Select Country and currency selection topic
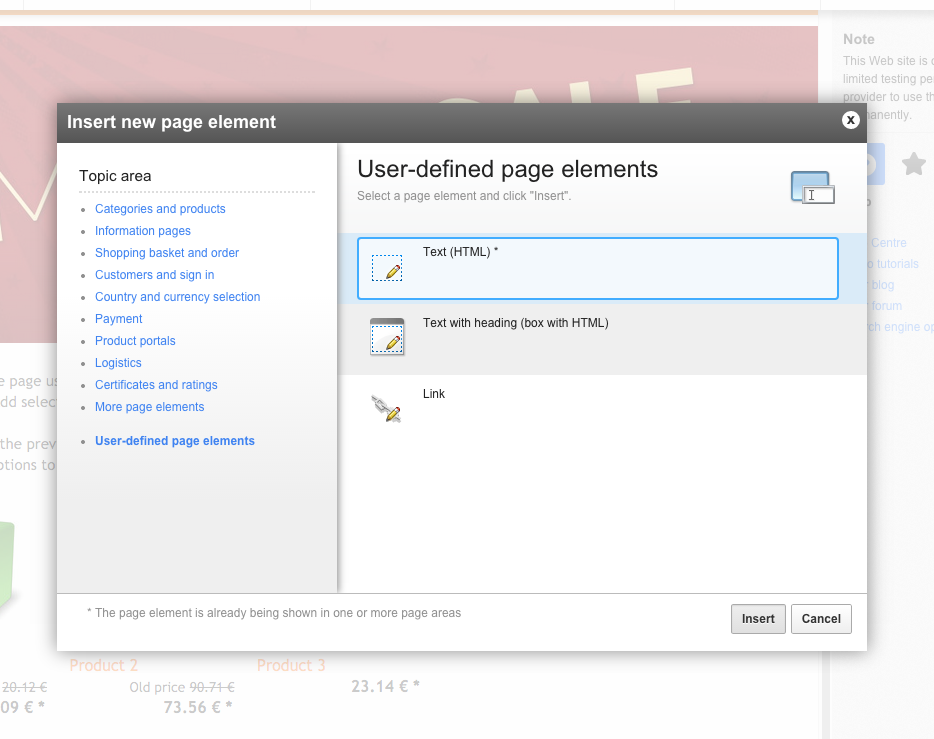934x739 pixels. (x=177, y=297)
